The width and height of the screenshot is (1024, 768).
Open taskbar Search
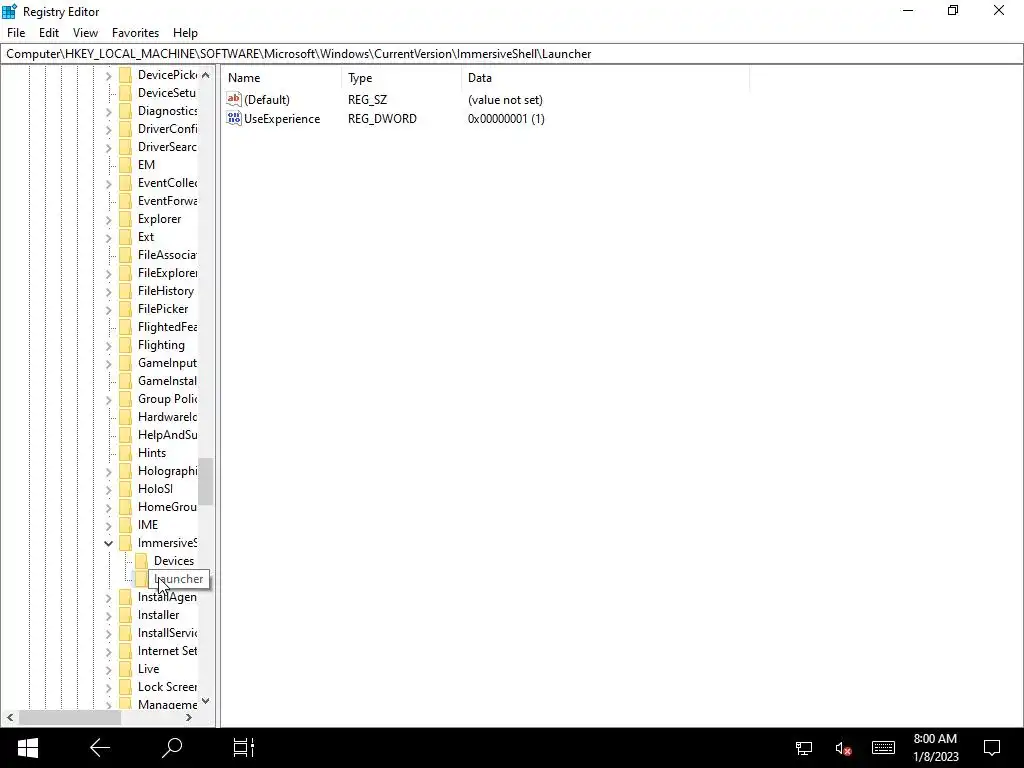click(x=172, y=748)
